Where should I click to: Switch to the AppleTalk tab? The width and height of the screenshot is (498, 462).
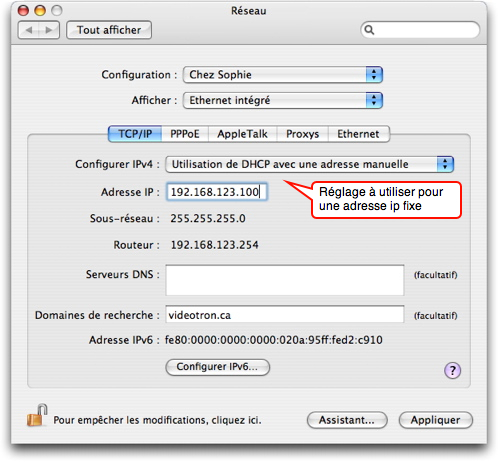pos(242,134)
